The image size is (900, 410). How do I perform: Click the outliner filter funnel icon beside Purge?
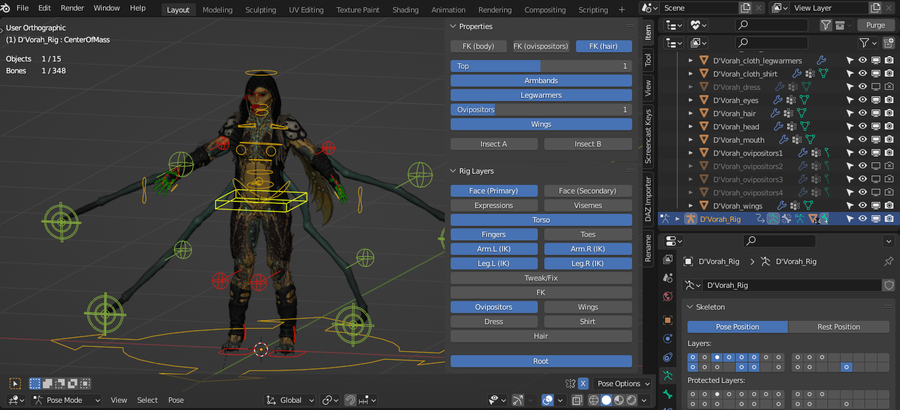tap(826, 25)
